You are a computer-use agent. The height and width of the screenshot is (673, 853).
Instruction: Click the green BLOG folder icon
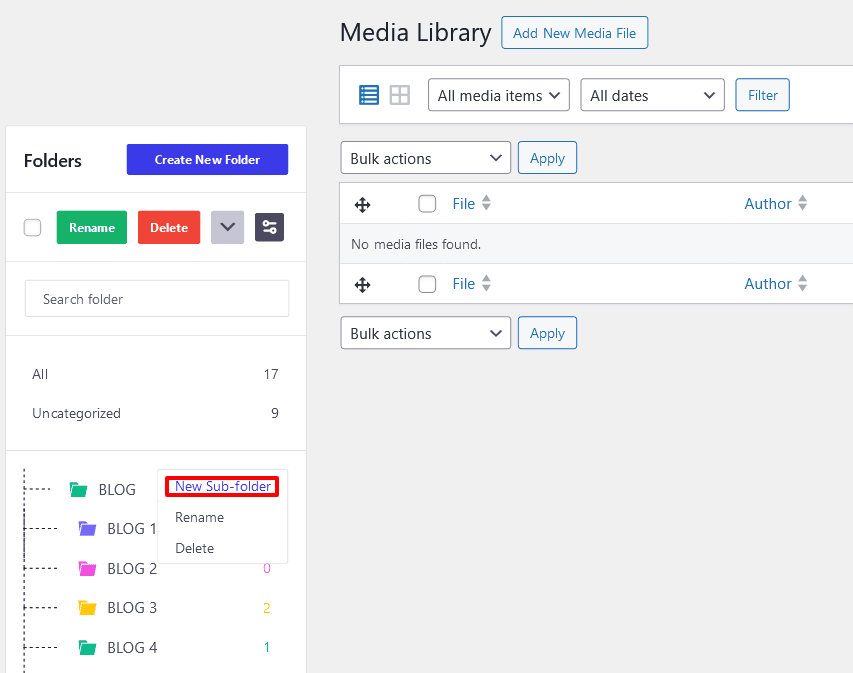[x=79, y=490]
